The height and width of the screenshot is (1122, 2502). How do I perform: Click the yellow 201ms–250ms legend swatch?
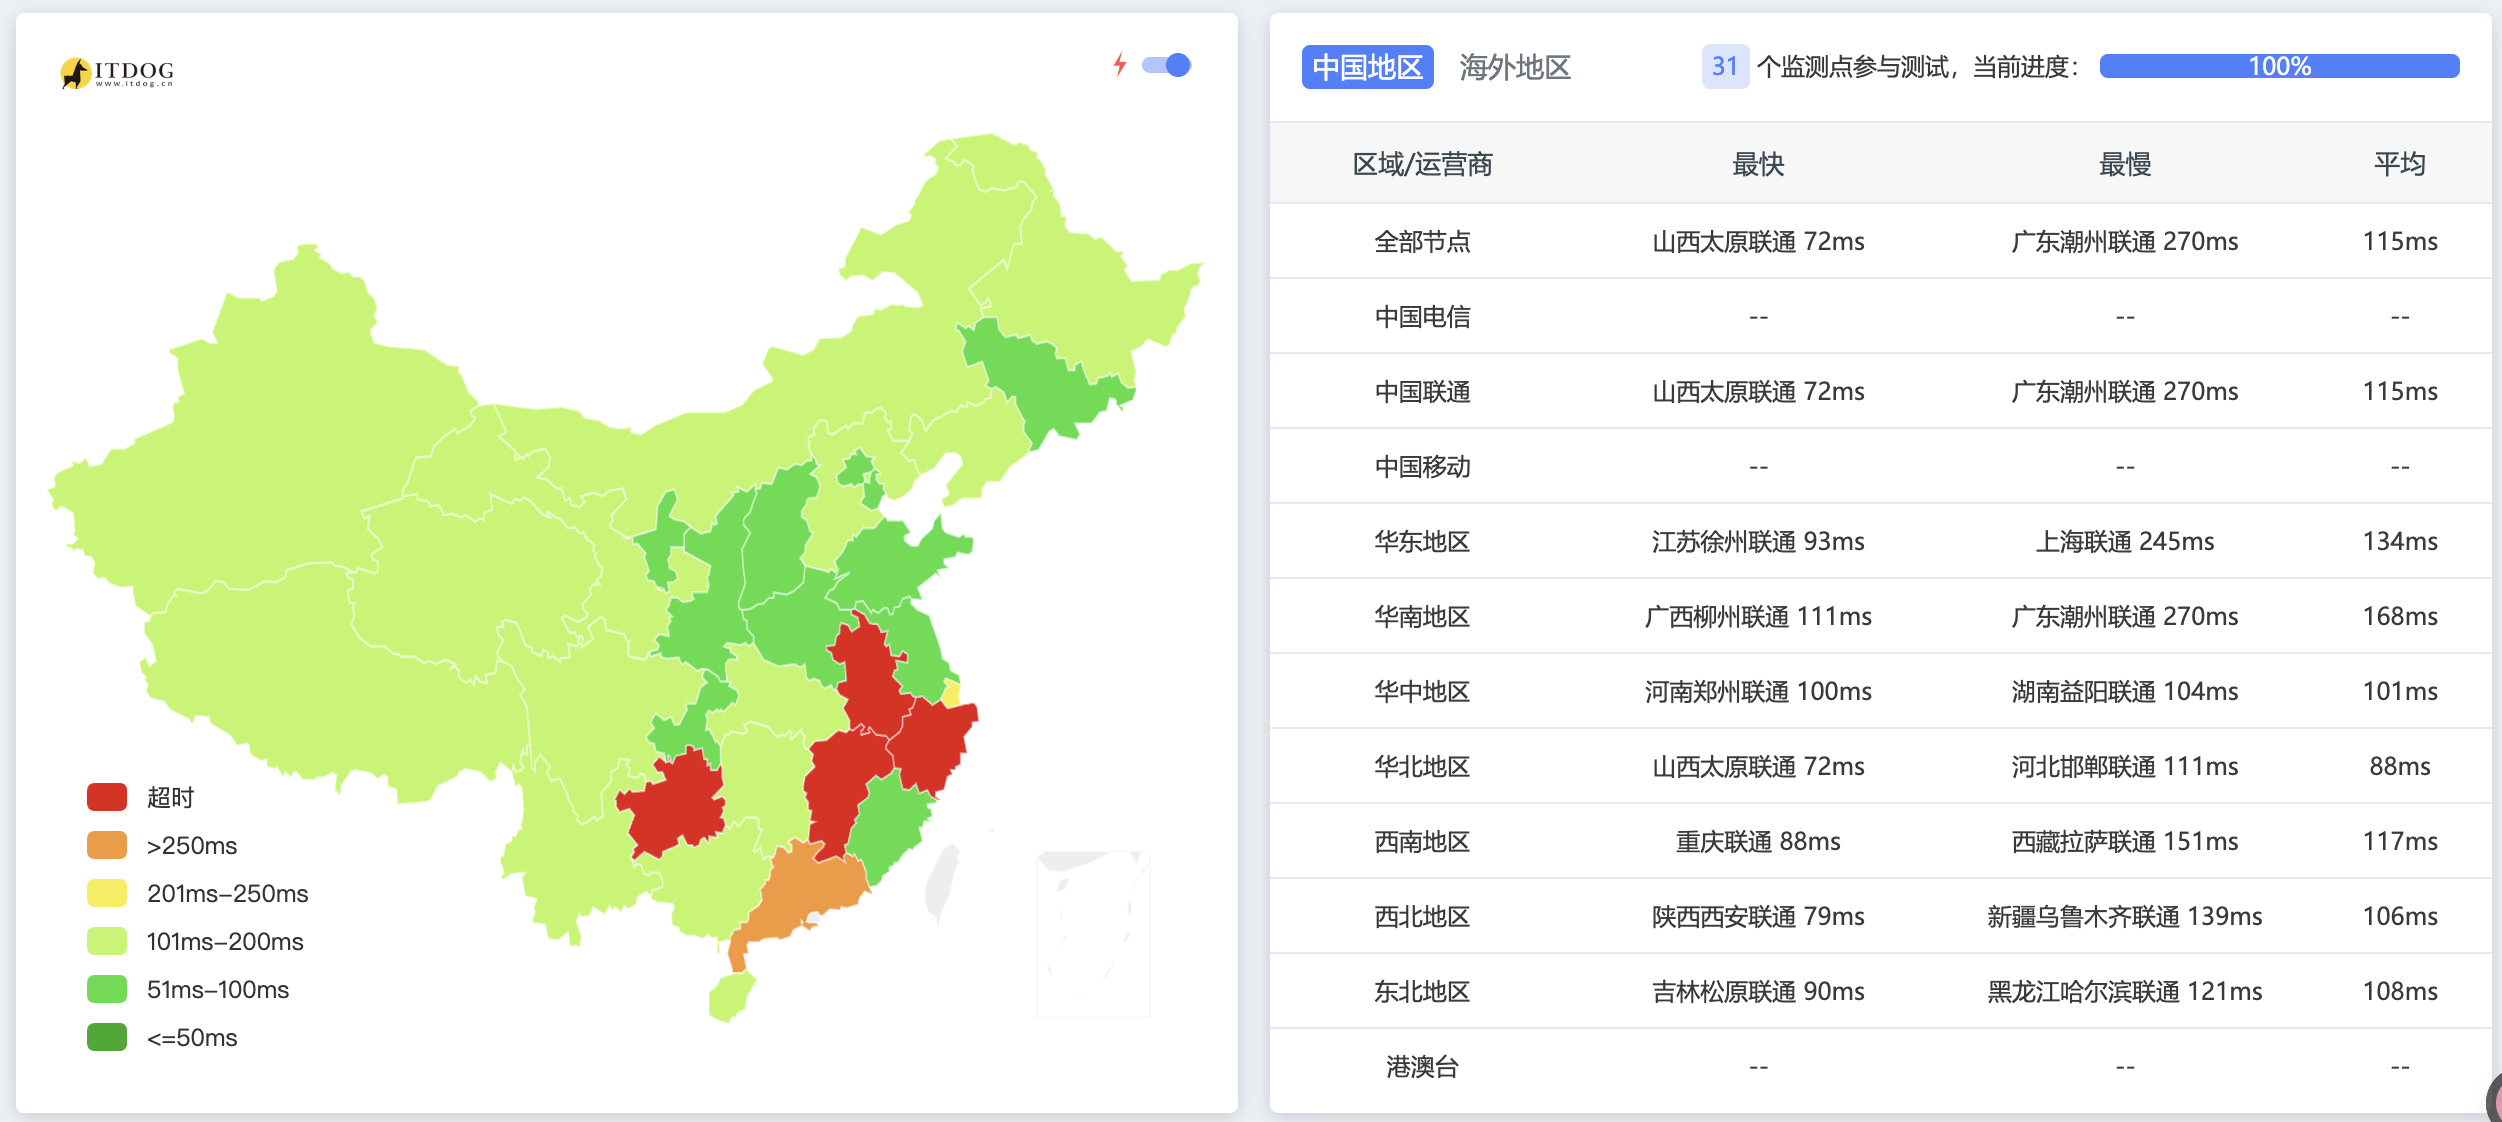107,893
